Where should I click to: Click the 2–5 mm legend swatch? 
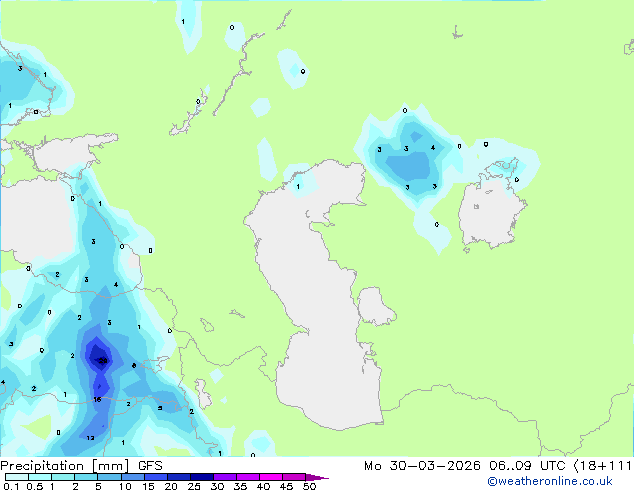click(x=86, y=477)
